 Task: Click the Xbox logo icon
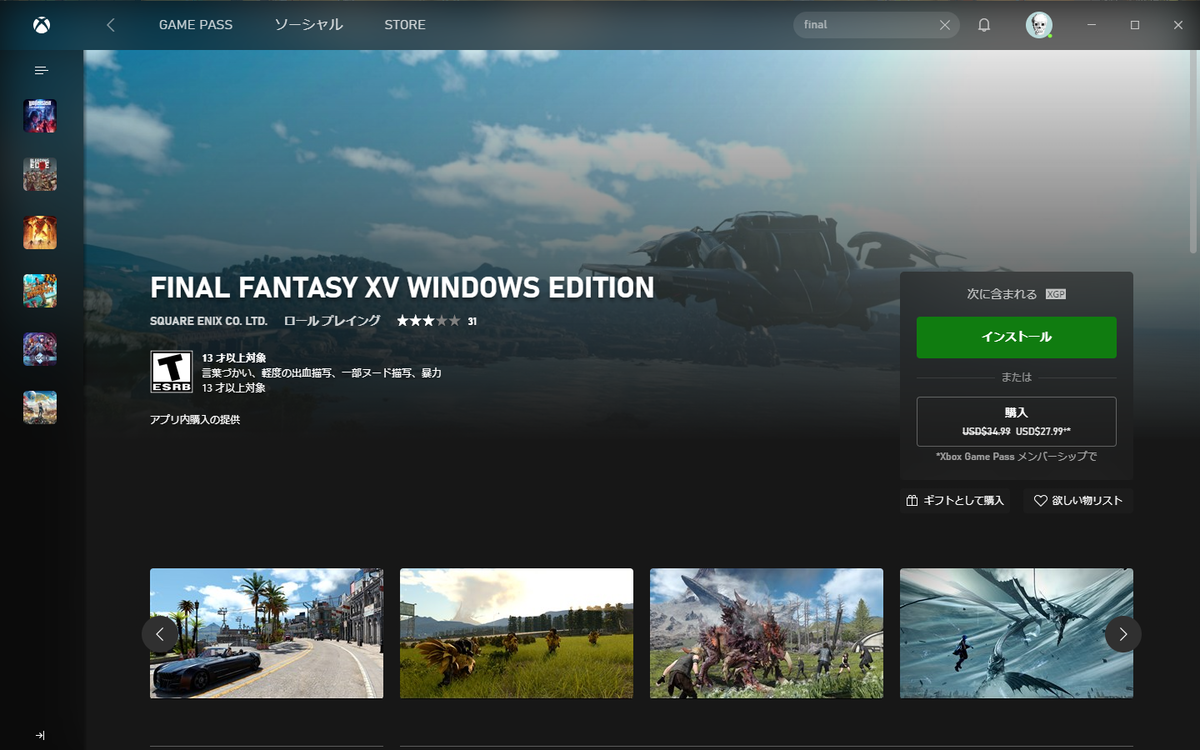[x=41, y=25]
